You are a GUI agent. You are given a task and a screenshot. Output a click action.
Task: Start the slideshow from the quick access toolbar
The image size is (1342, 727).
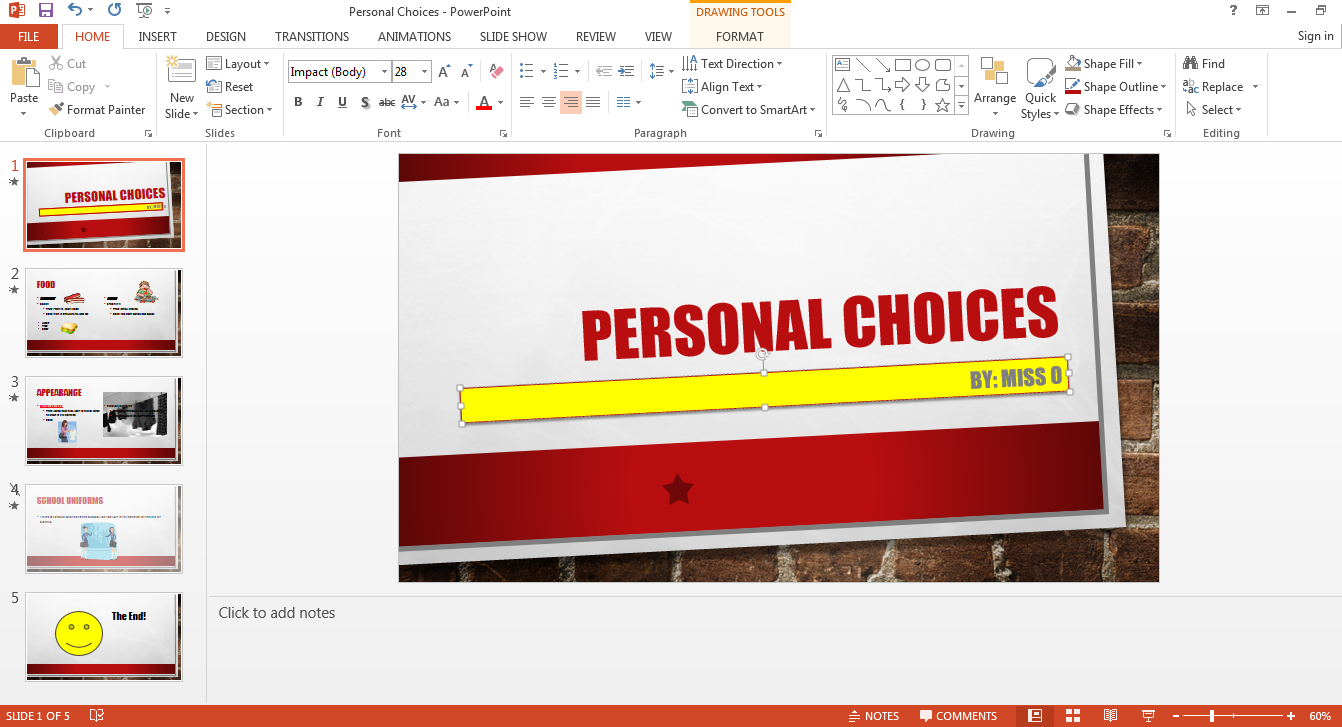[144, 11]
